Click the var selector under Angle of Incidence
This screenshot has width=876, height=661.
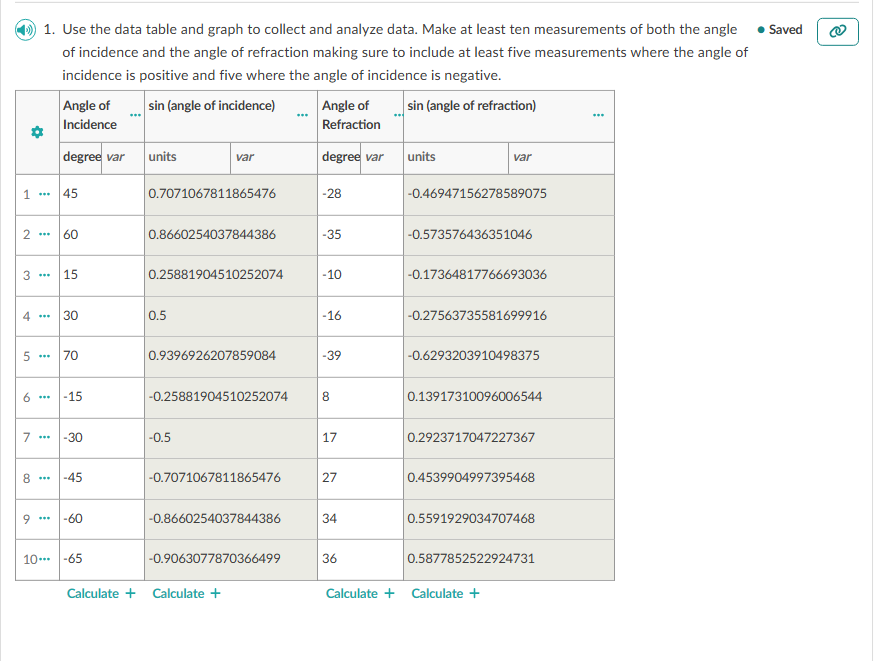(117, 158)
